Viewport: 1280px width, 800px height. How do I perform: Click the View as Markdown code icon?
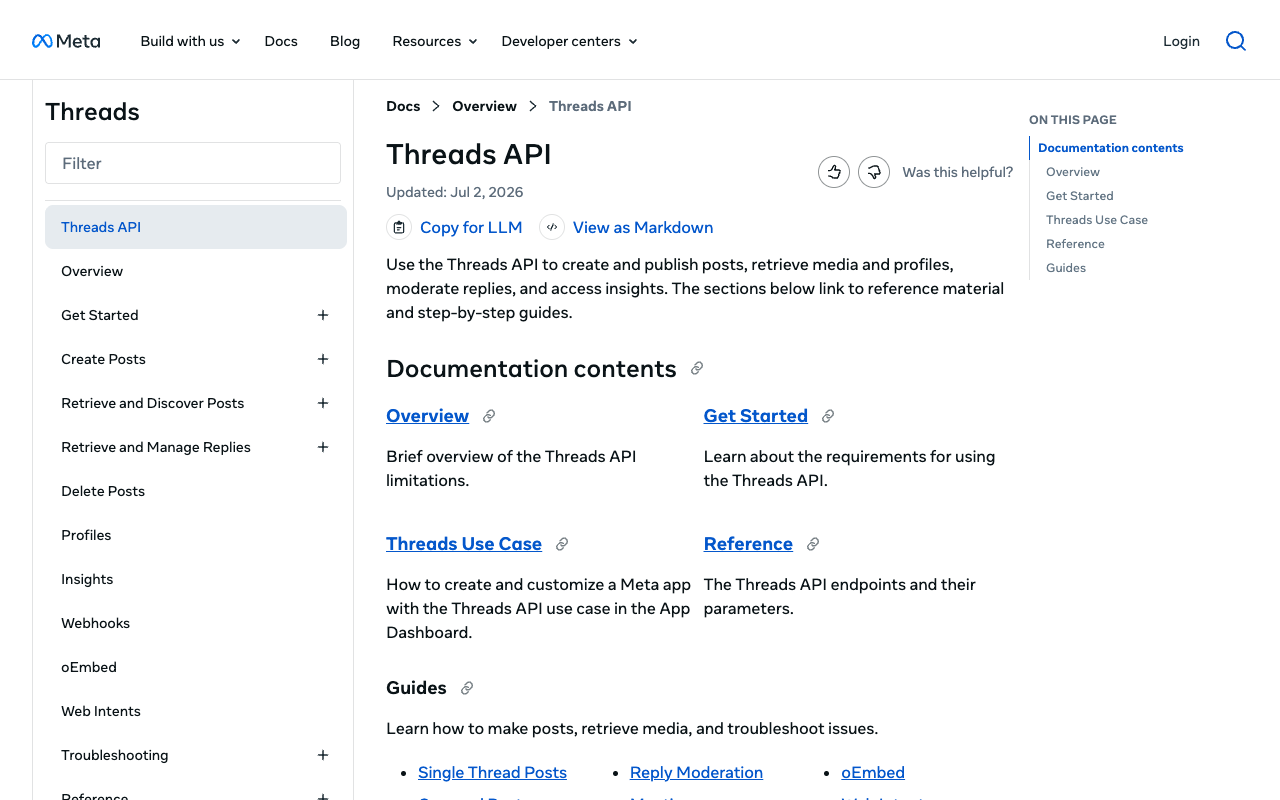point(552,227)
